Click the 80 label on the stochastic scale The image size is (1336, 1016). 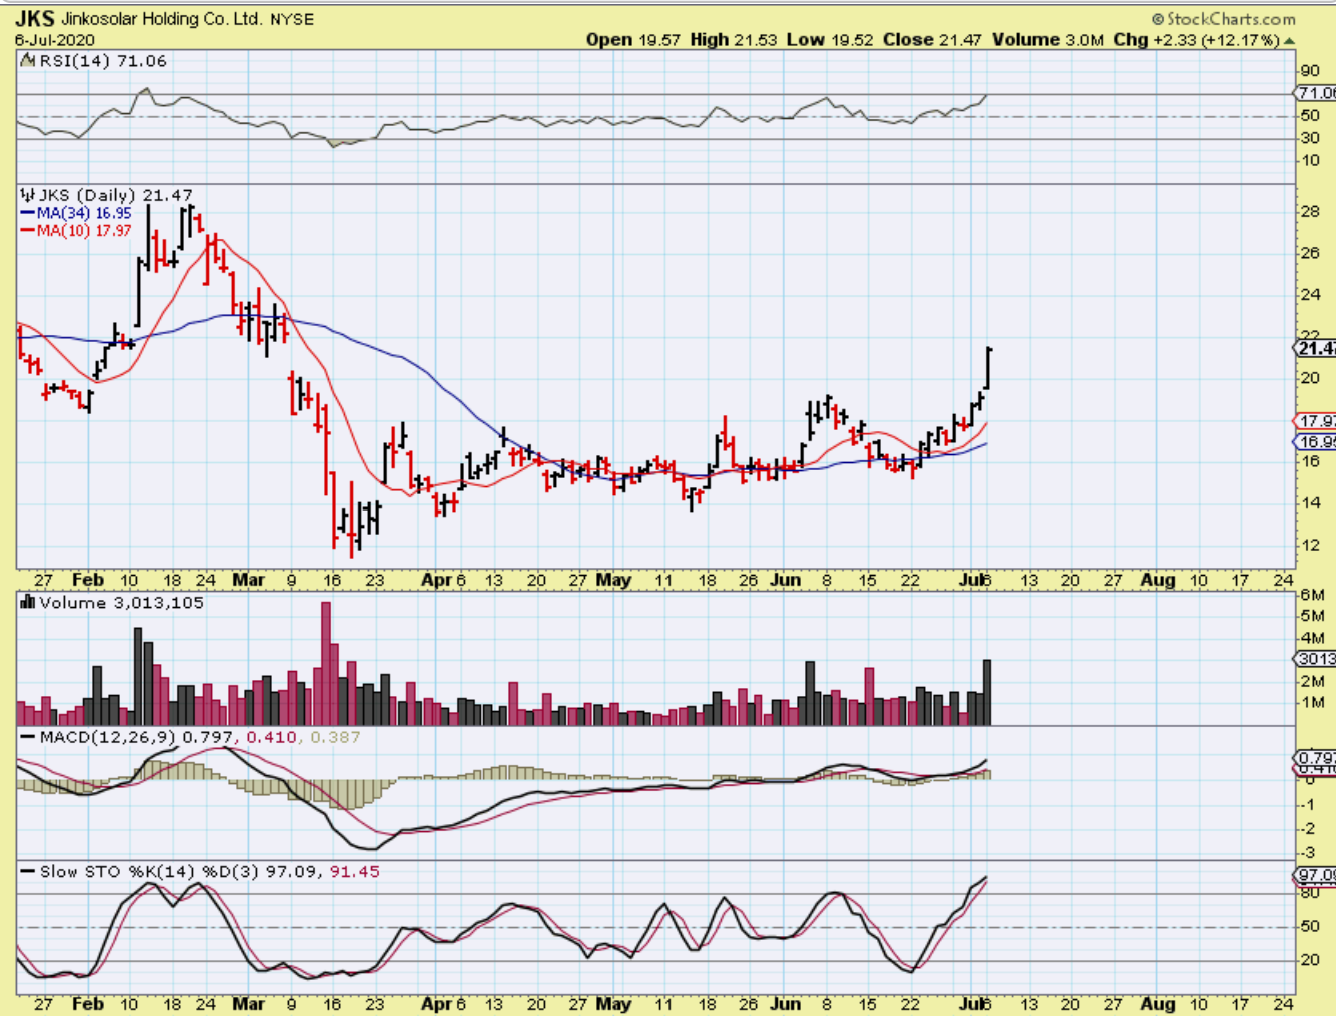click(x=1310, y=893)
